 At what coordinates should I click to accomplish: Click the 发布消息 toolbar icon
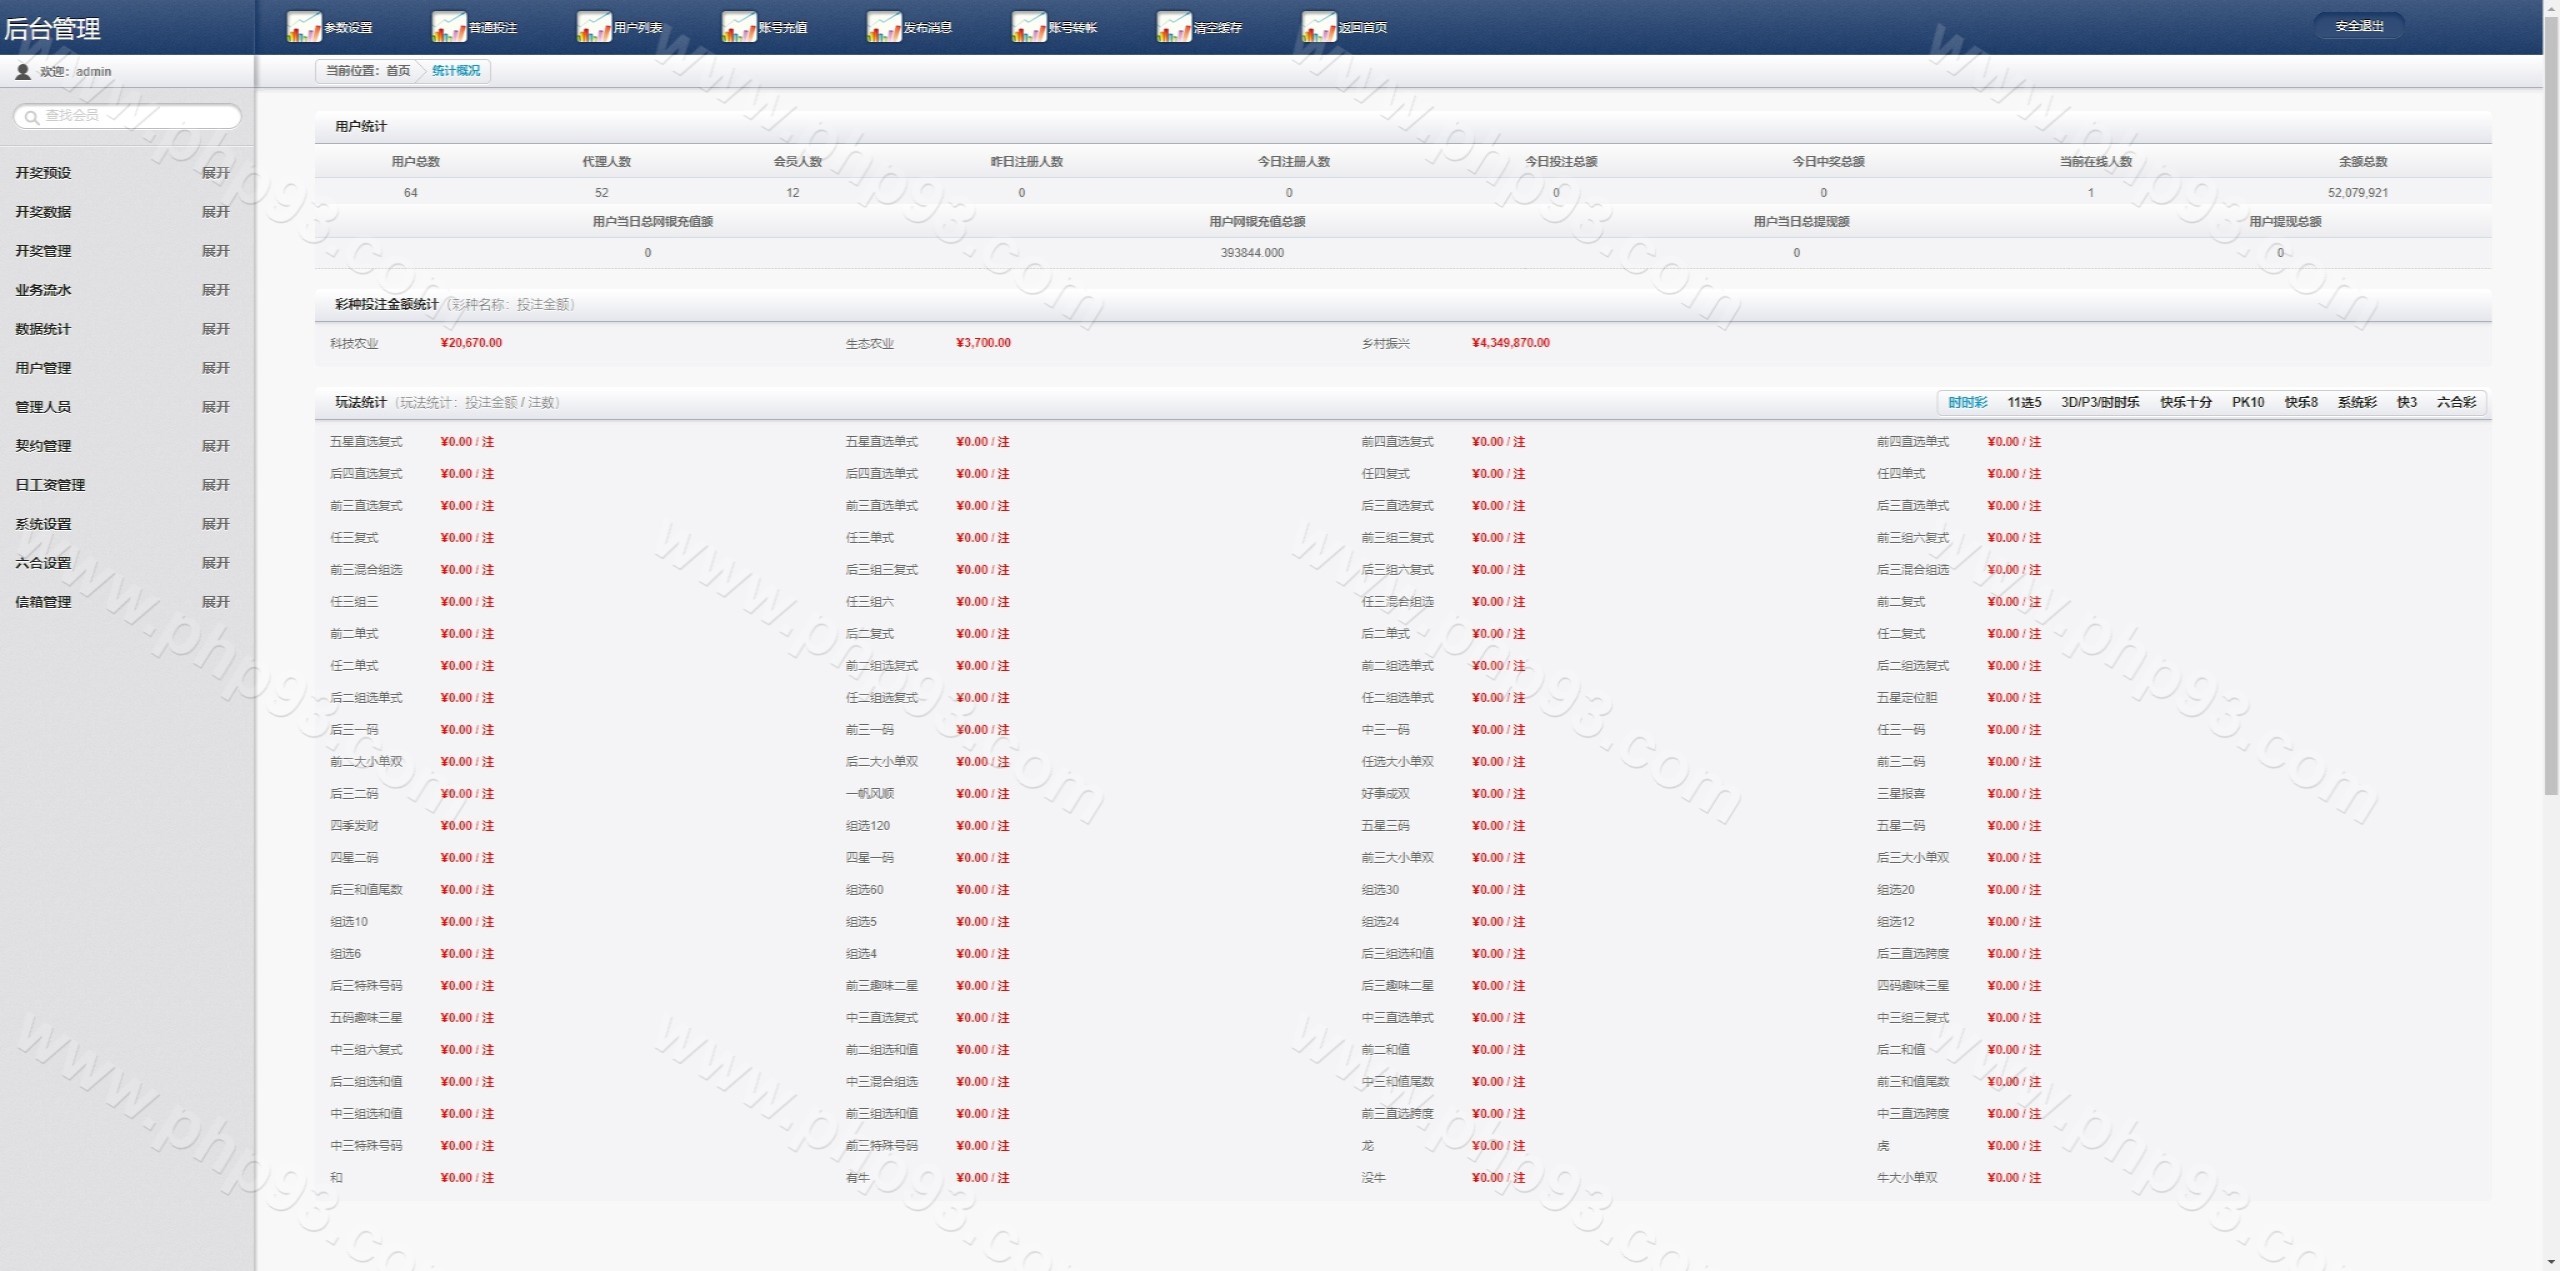point(884,27)
